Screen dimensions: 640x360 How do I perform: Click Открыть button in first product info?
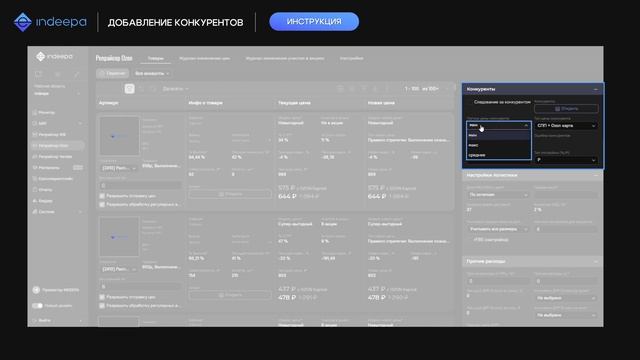(230, 194)
